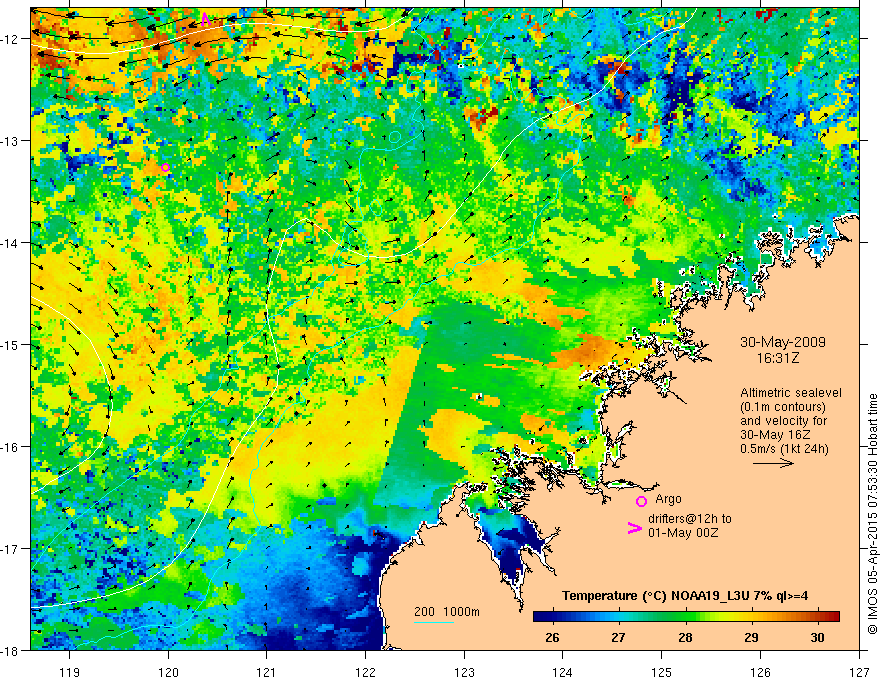Click longitude axis label '126'
This screenshot has width=880, height=680.
pyautogui.click(x=760, y=672)
